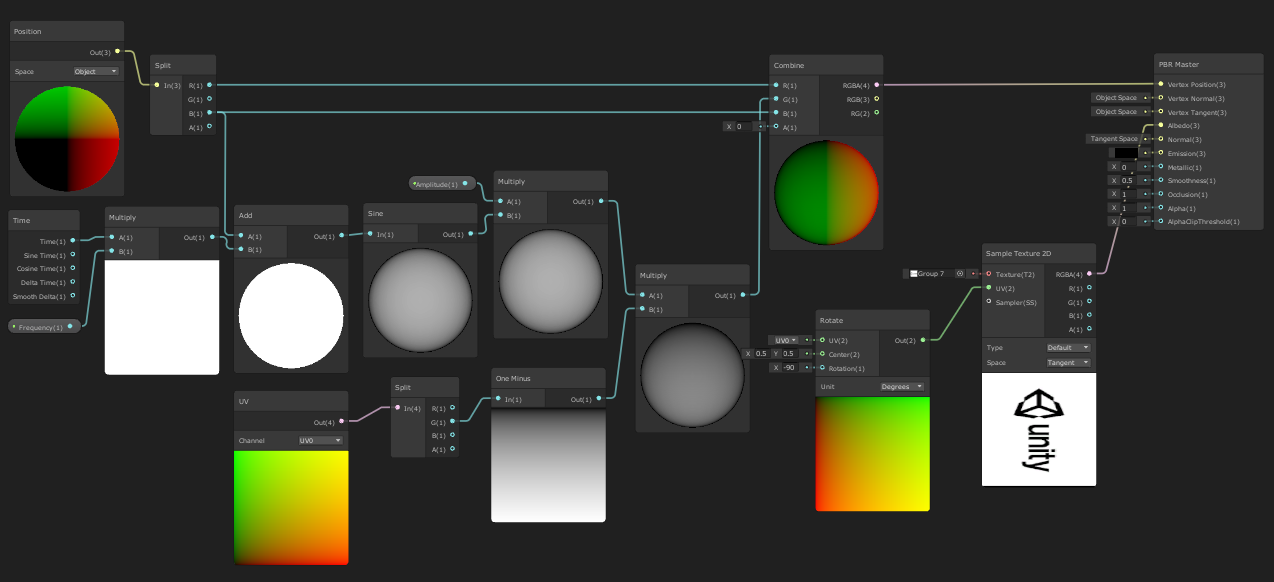Select the Amplitude property node
Image resolution: width=1274 pixels, height=582 pixels.
tap(440, 184)
